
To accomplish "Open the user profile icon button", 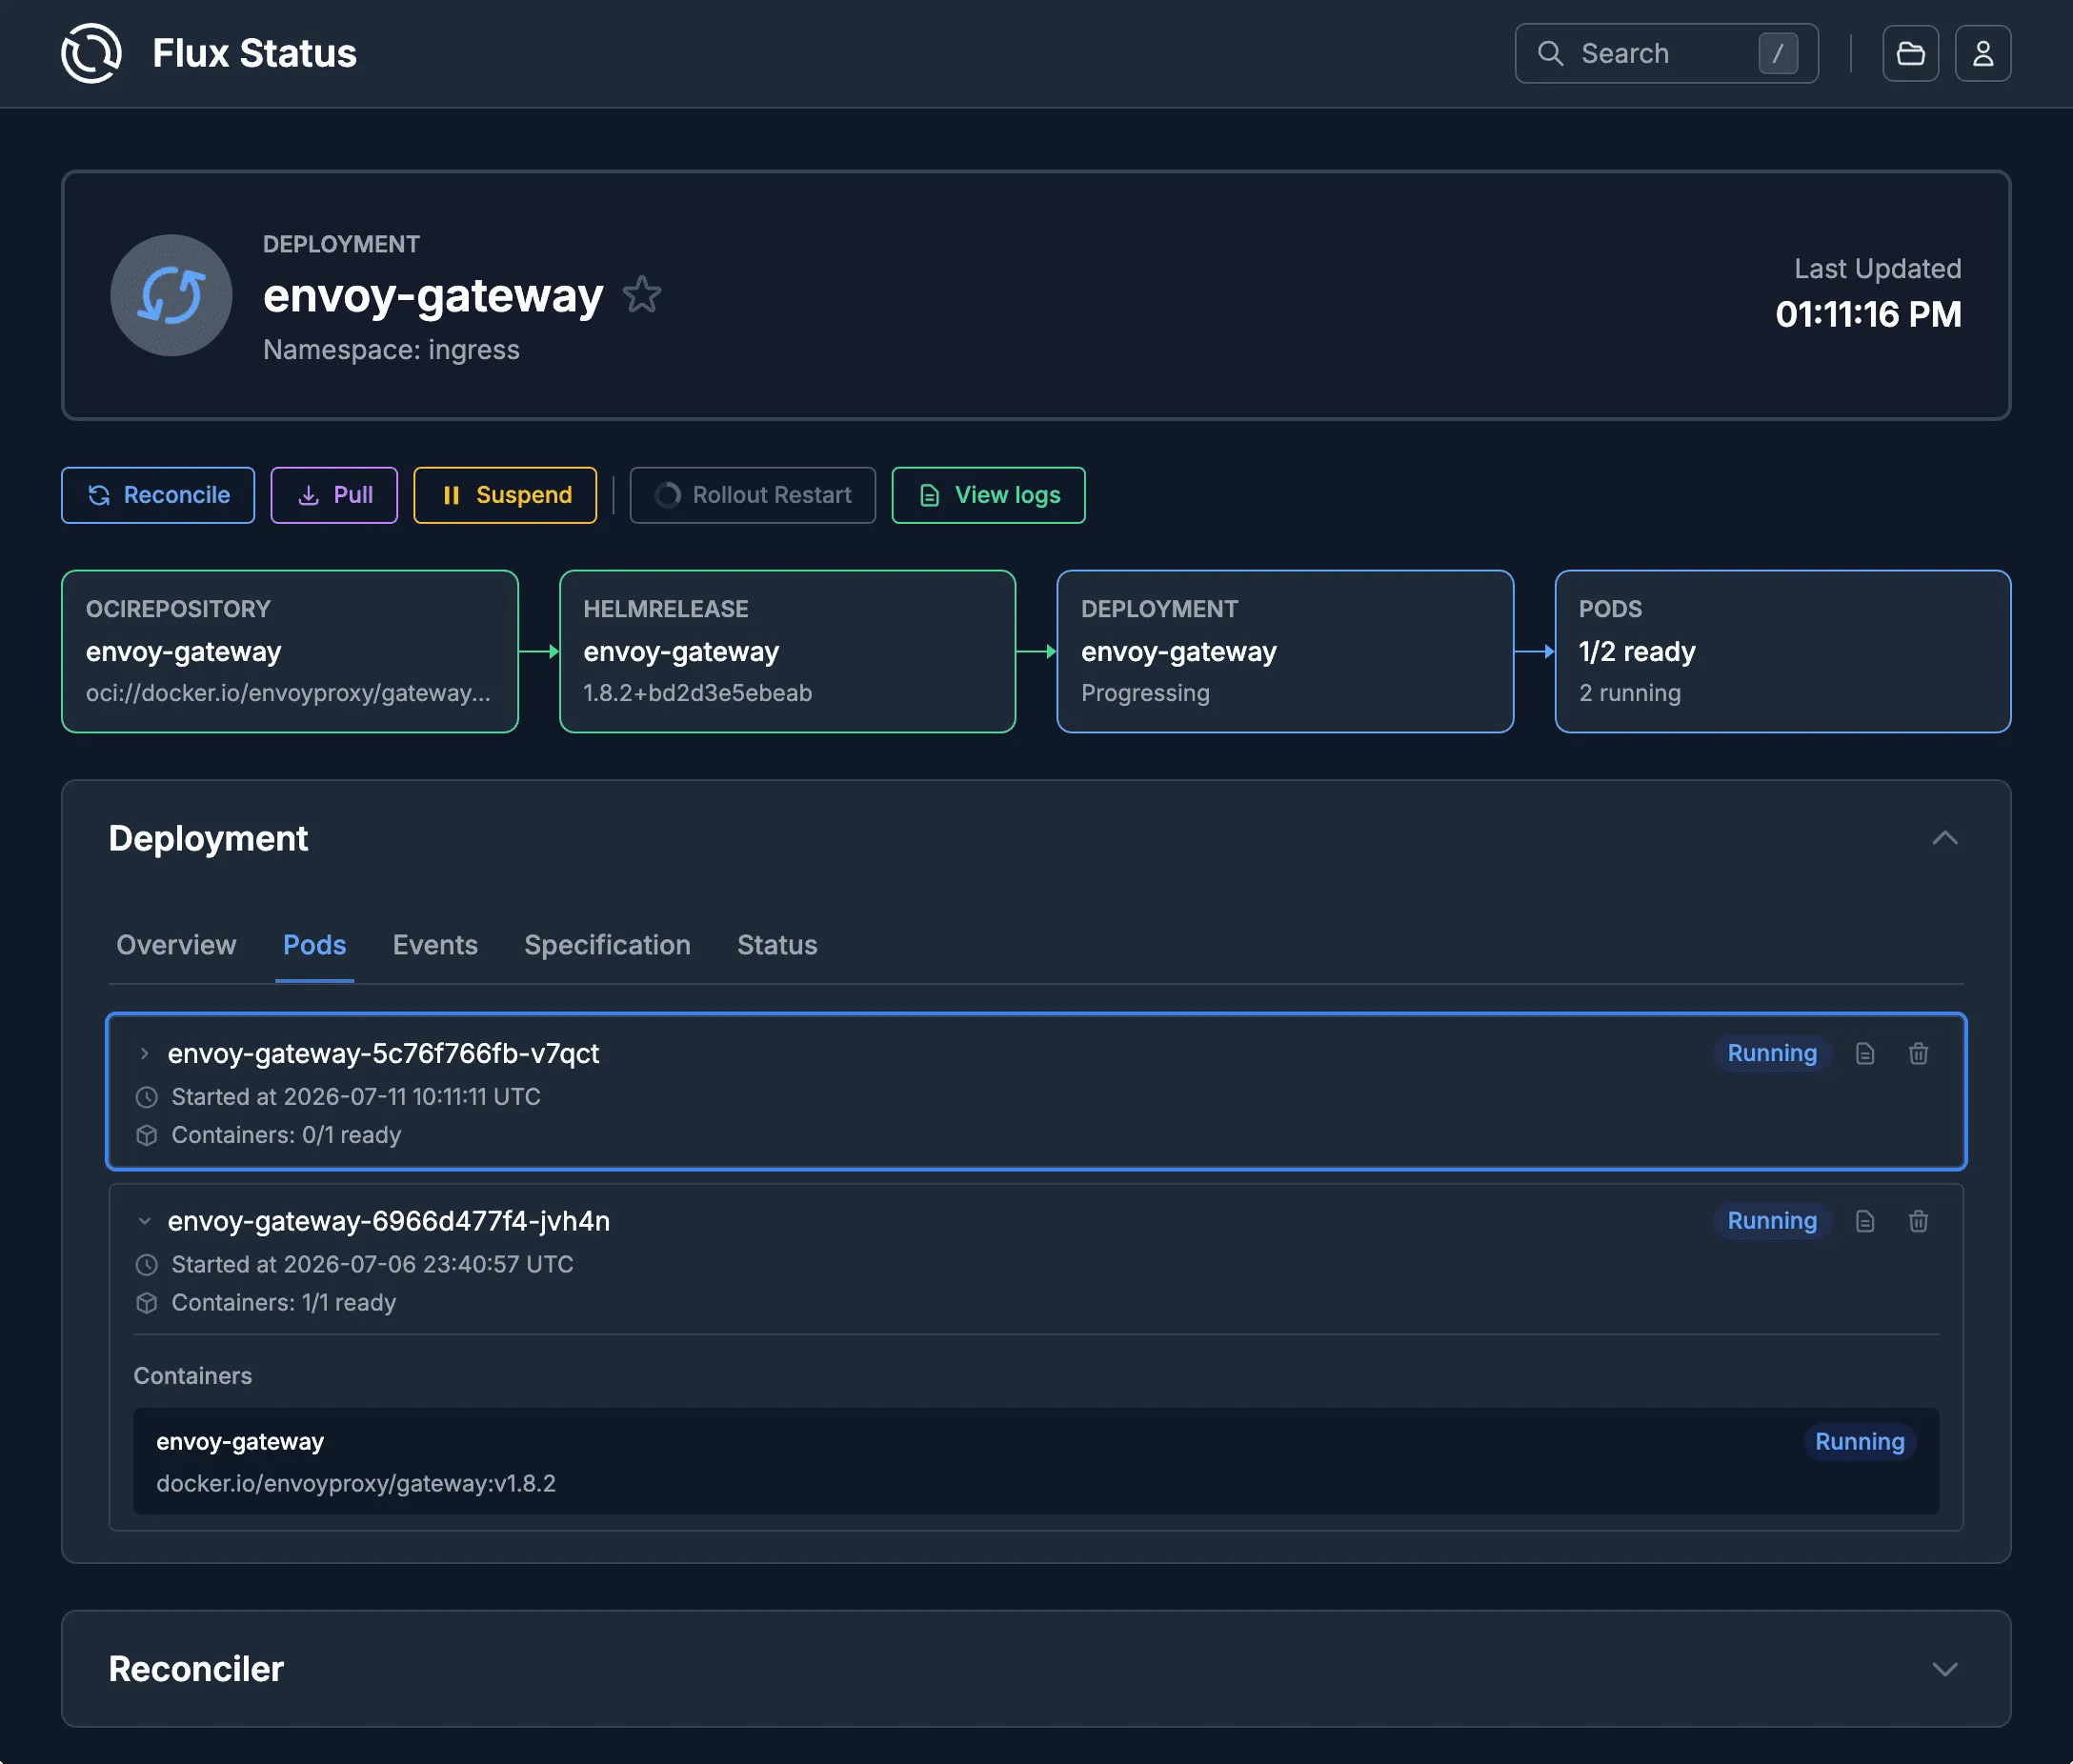I will [x=1982, y=53].
